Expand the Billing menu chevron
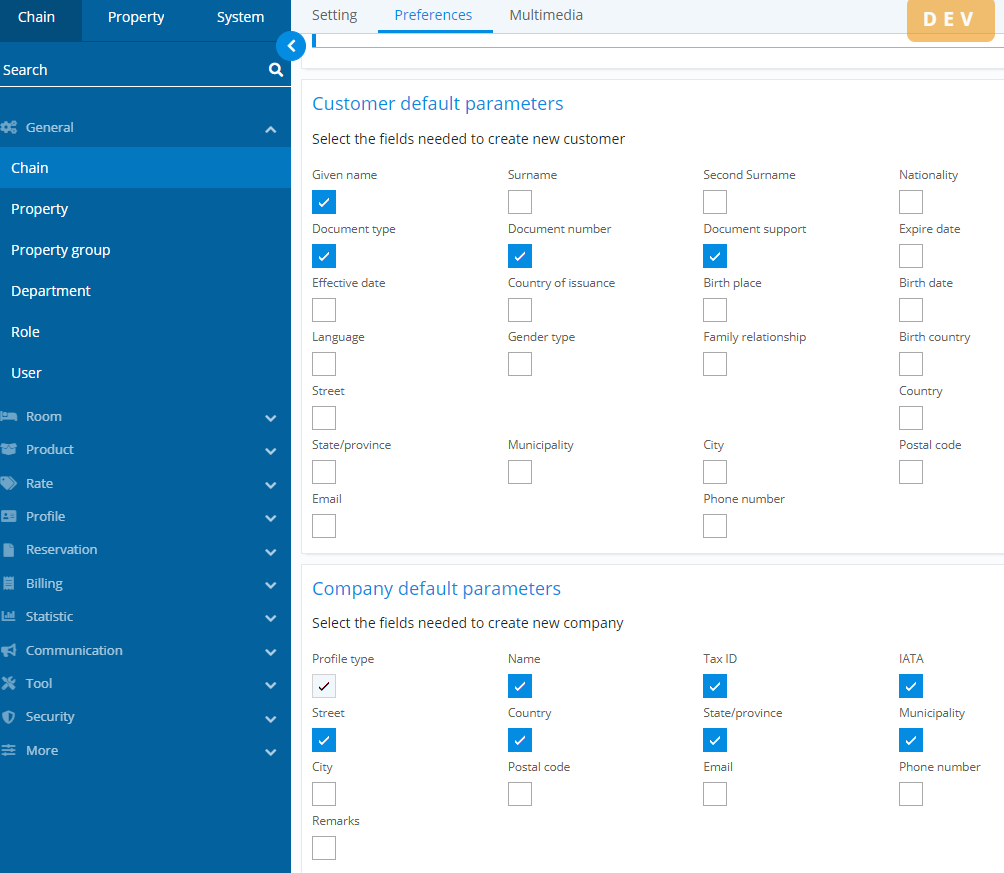Screen dimensions: 1004x873 tap(270, 584)
